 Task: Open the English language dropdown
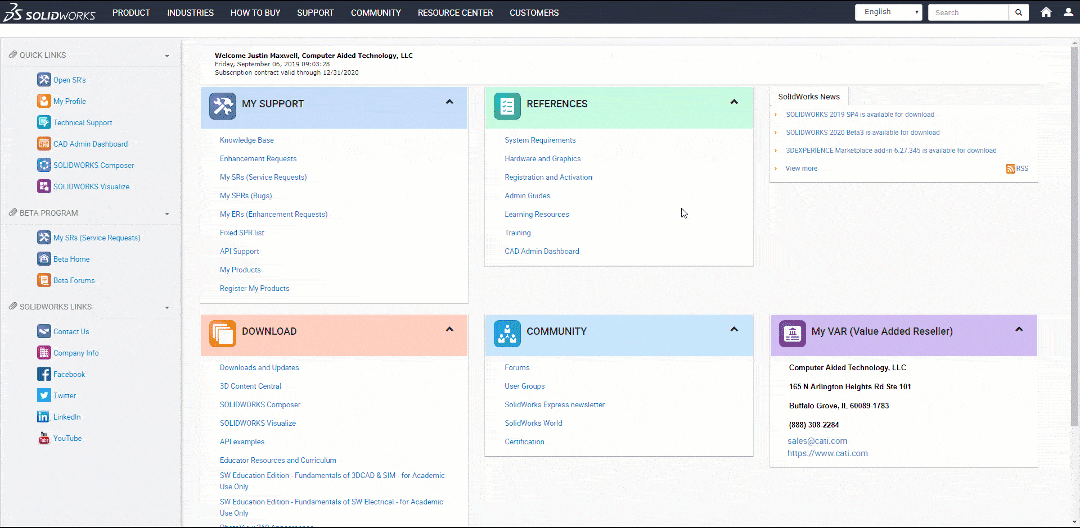889,13
